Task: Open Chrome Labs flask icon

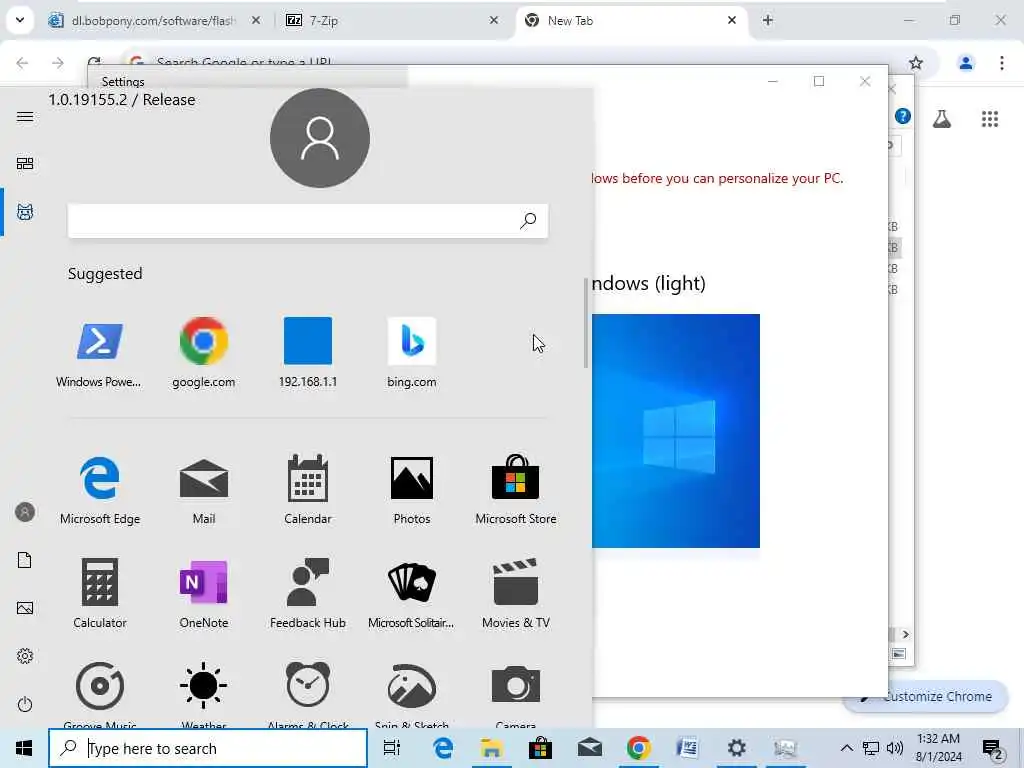Action: coord(942,119)
